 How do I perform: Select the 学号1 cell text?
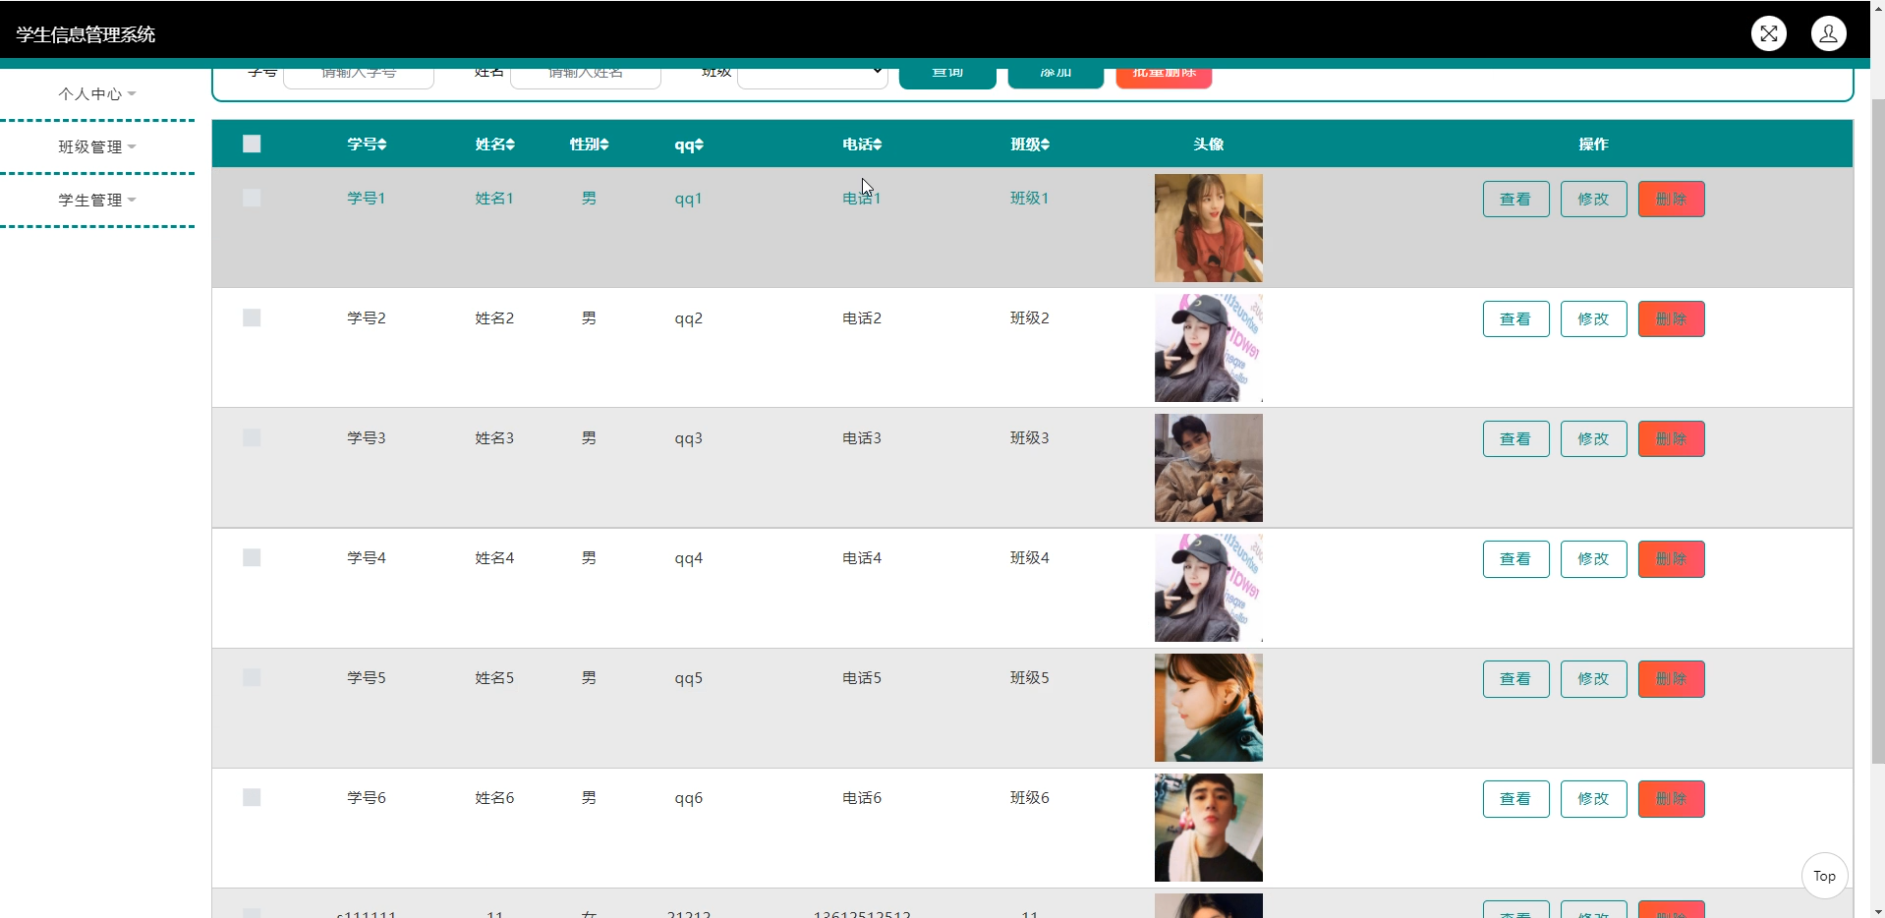click(x=366, y=198)
